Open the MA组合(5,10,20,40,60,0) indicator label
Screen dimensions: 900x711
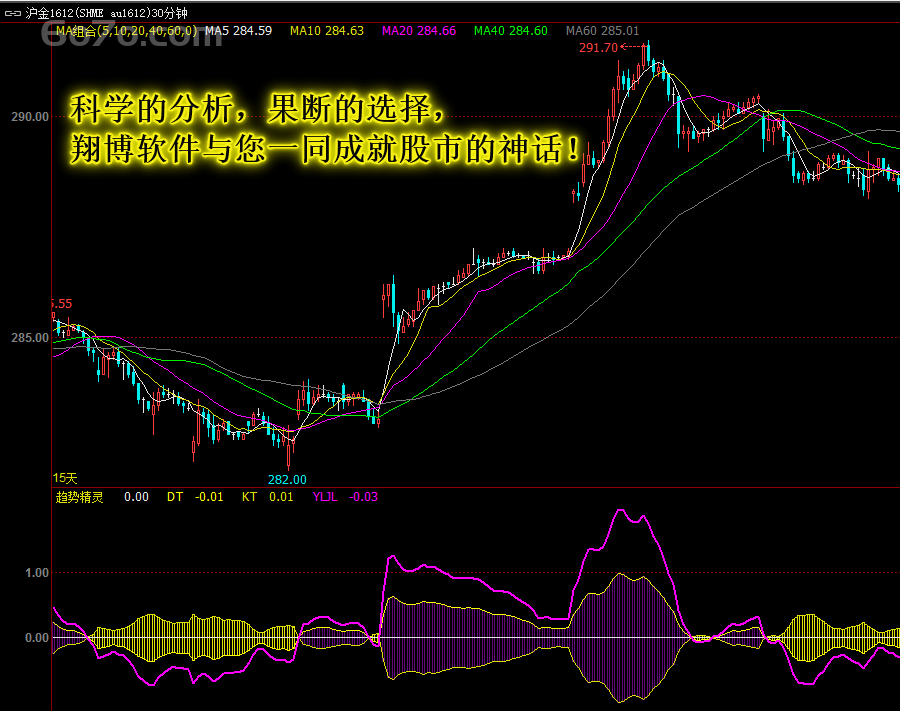coord(126,31)
